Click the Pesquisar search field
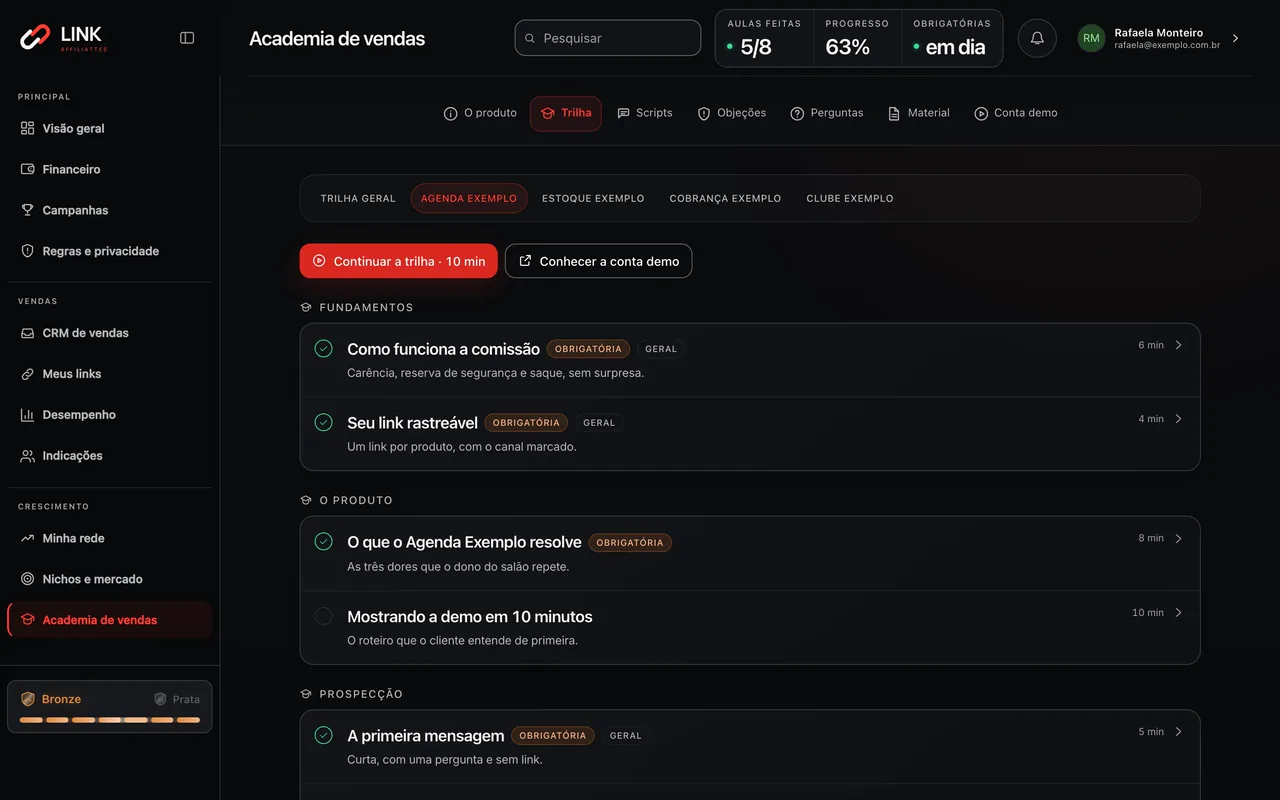This screenshot has width=1280, height=800. coord(608,38)
